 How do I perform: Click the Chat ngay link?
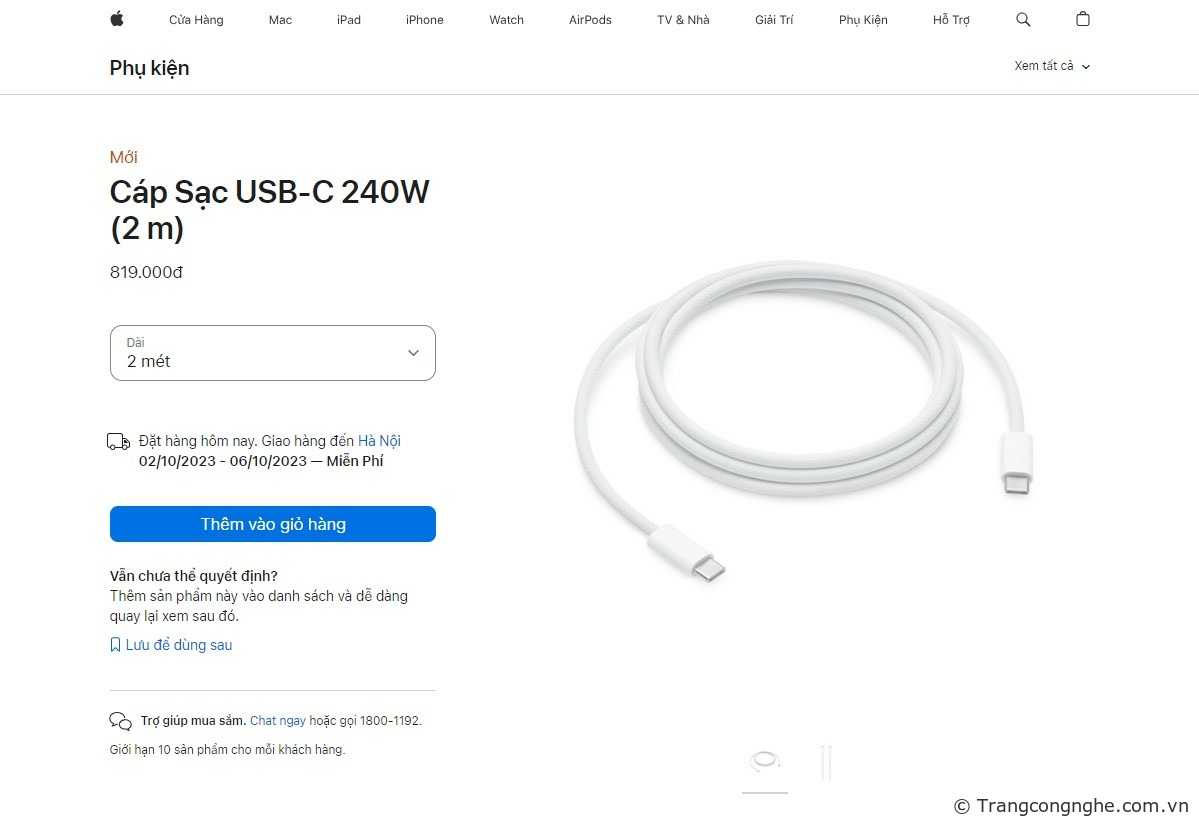point(277,720)
